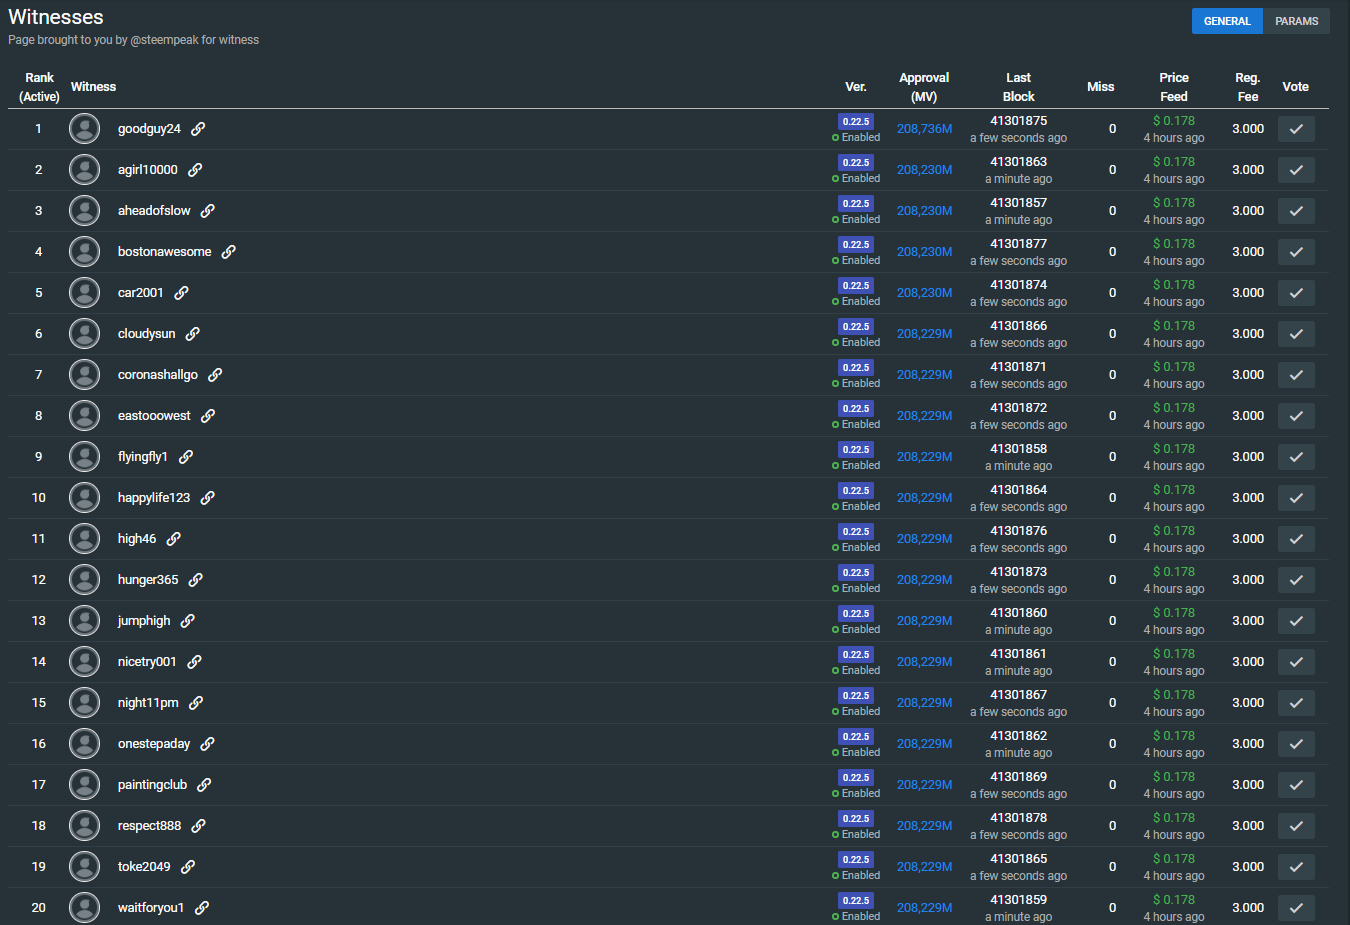Open the link icon beside night11pm
Viewport: 1350px width, 925px height.
point(196,703)
